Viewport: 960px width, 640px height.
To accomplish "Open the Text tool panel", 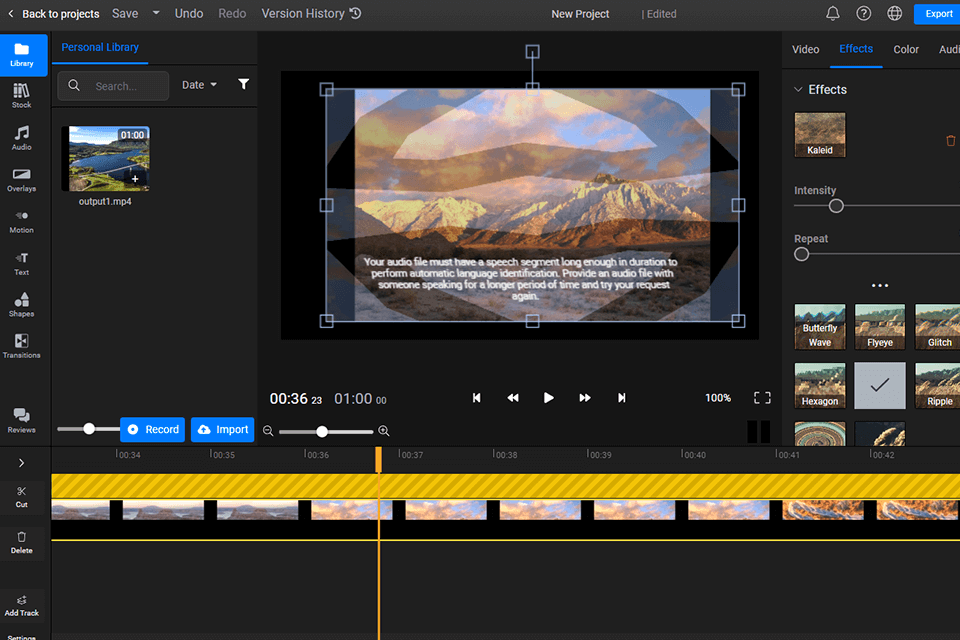I will (21, 263).
